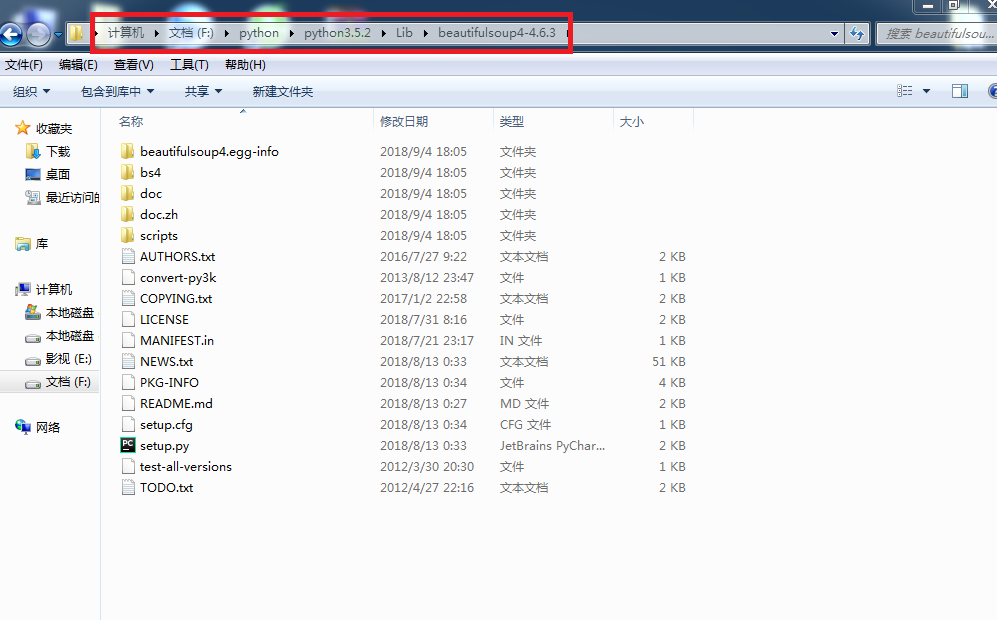Go to Lib breadcrumb segment
The height and width of the screenshot is (620, 997).
tap(404, 32)
